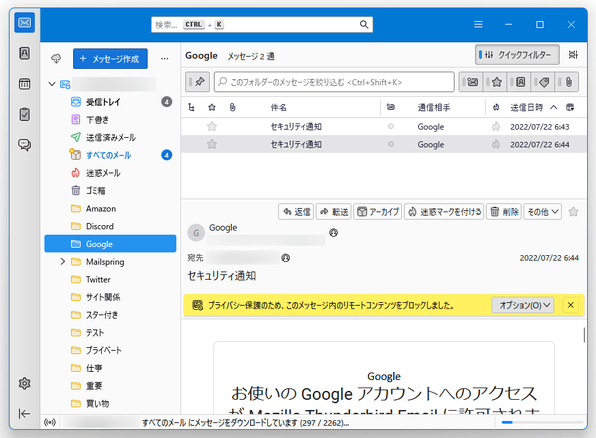
Task: Open the Chat space
Action: coord(25,144)
